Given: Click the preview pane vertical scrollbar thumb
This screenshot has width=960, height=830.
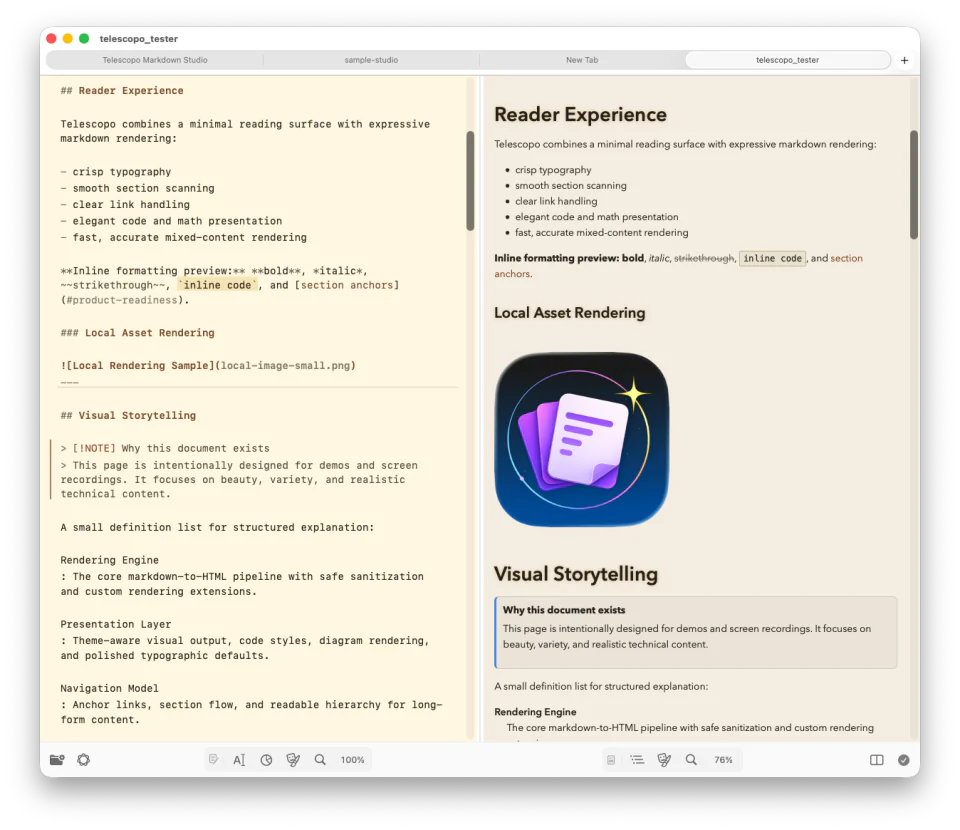Looking at the screenshot, I should click(913, 184).
